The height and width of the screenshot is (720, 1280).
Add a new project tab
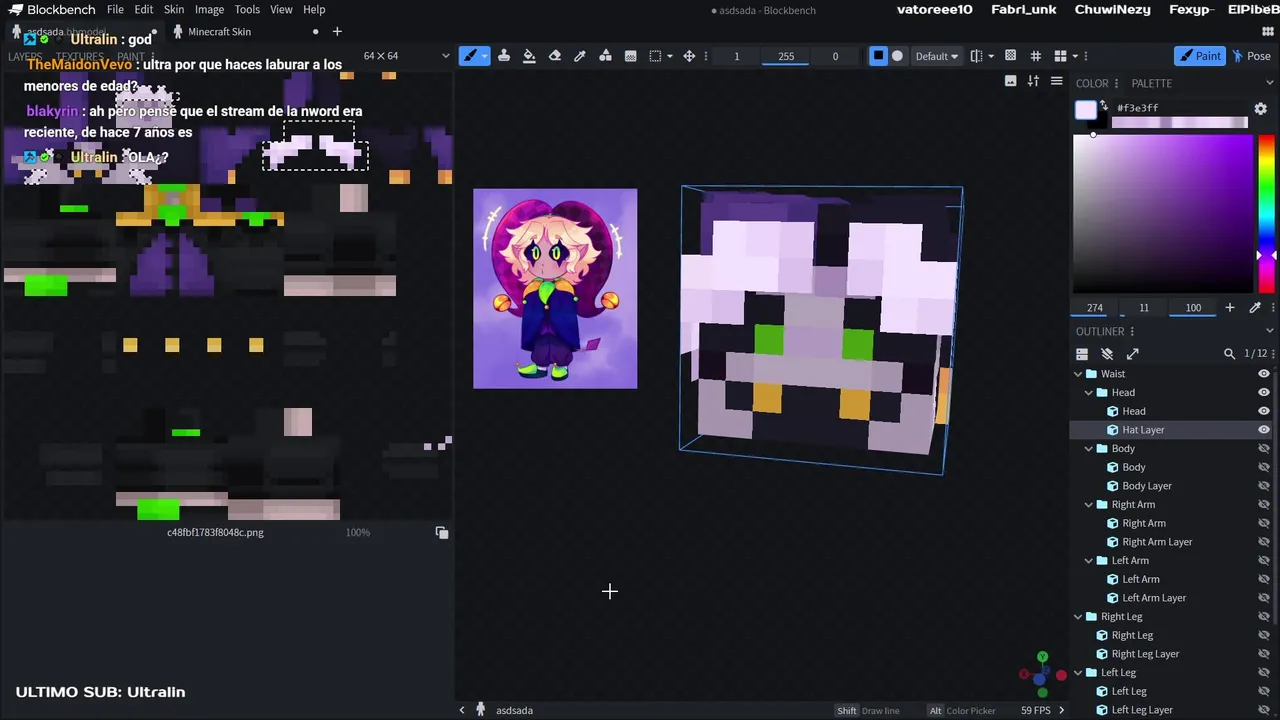(337, 31)
